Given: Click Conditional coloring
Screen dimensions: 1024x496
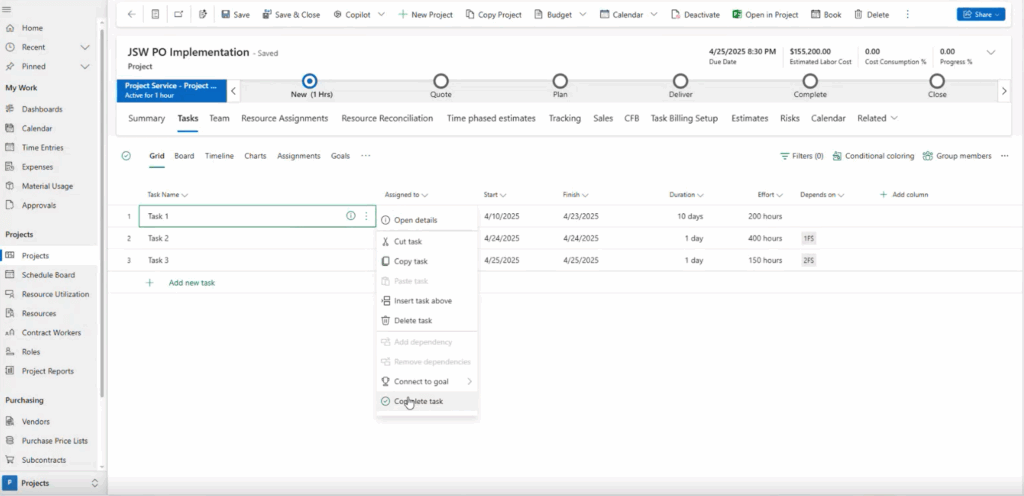Looking at the screenshot, I should point(873,156).
